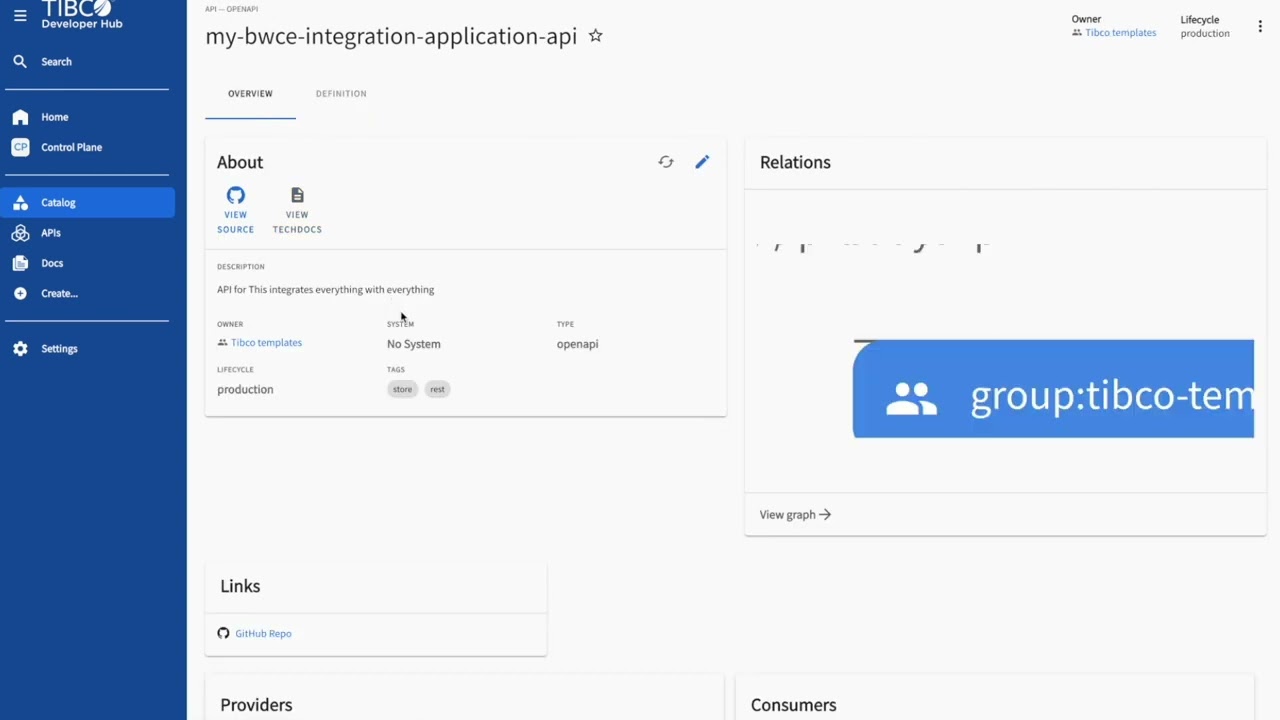Image resolution: width=1280 pixels, height=720 pixels.
Task: Click the Docs library icon
Action: coord(20,263)
